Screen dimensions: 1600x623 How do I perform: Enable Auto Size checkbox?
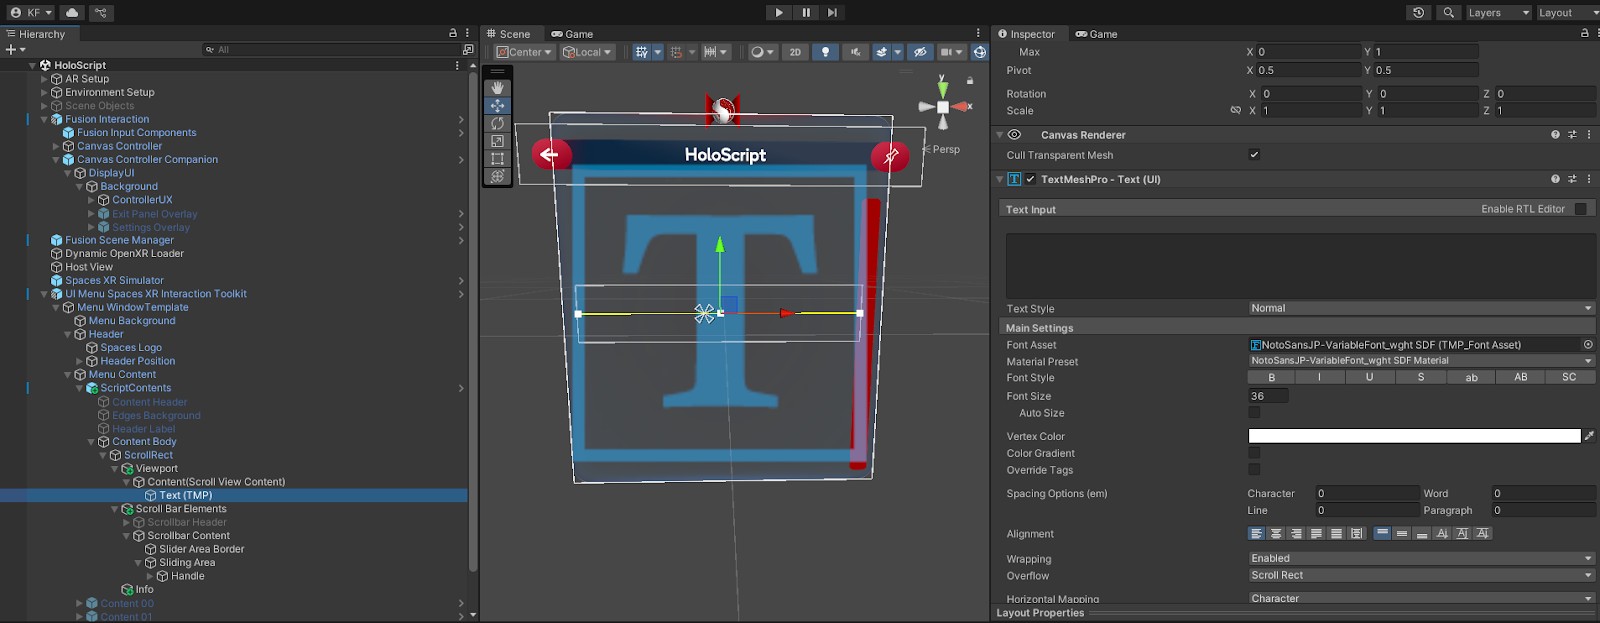[x=1254, y=413]
